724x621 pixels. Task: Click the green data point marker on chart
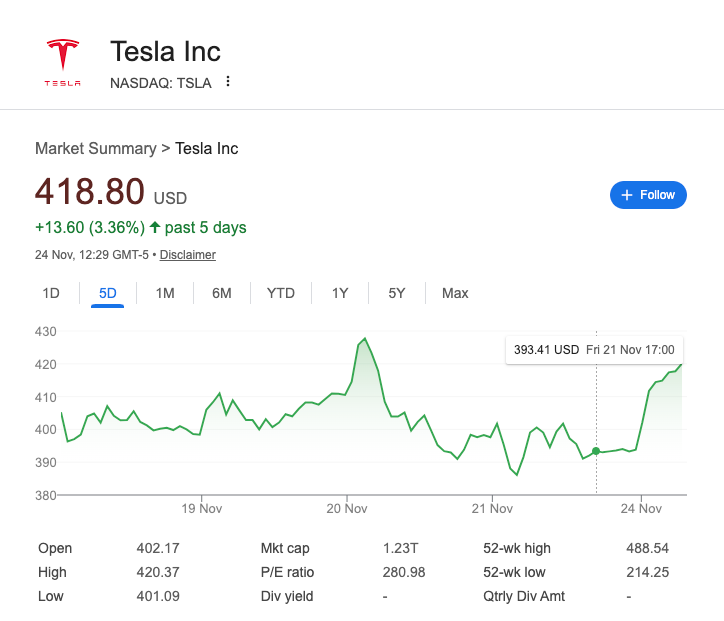[596, 452]
